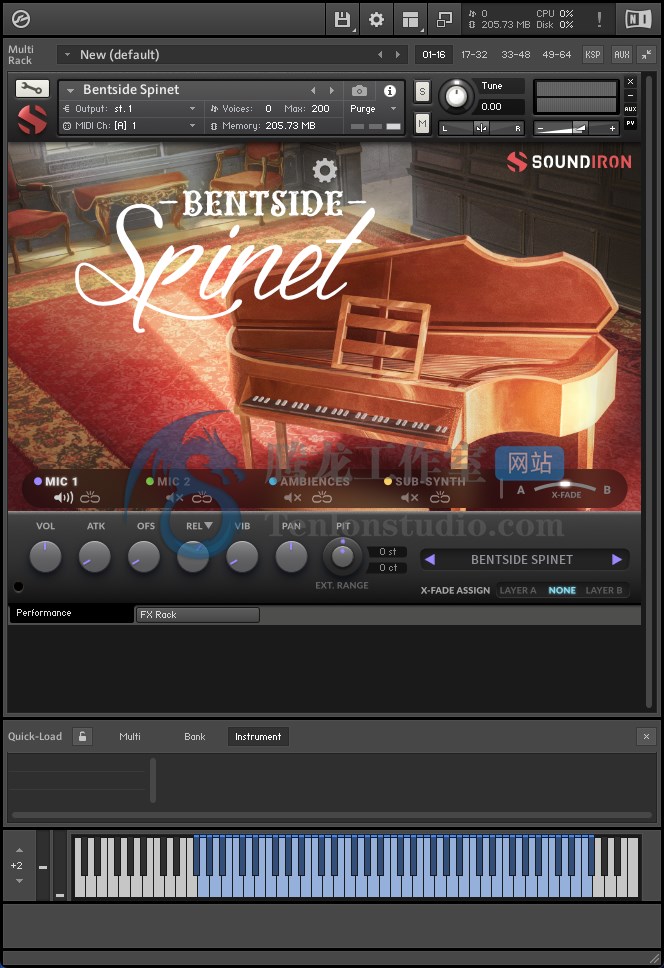Click SUB-SYNTH link chain icon
664x968 pixels.
coord(439,497)
